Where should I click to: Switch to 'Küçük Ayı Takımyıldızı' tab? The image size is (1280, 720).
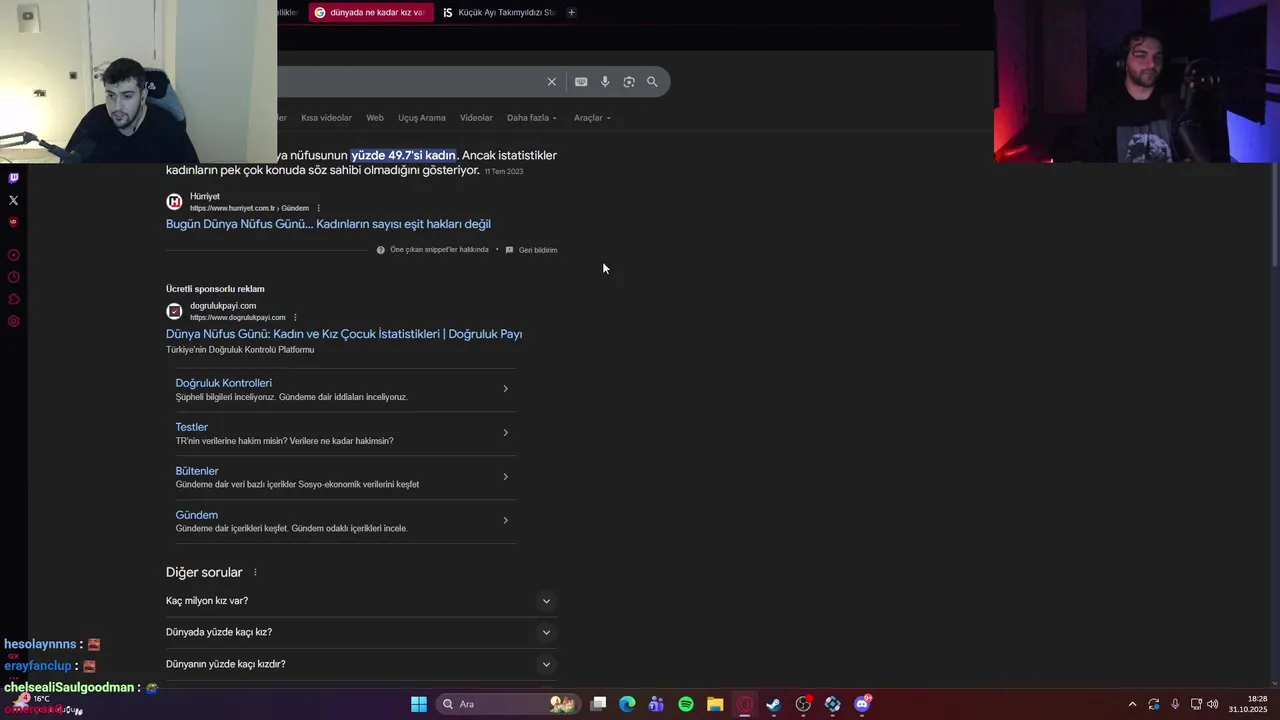(498, 12)
